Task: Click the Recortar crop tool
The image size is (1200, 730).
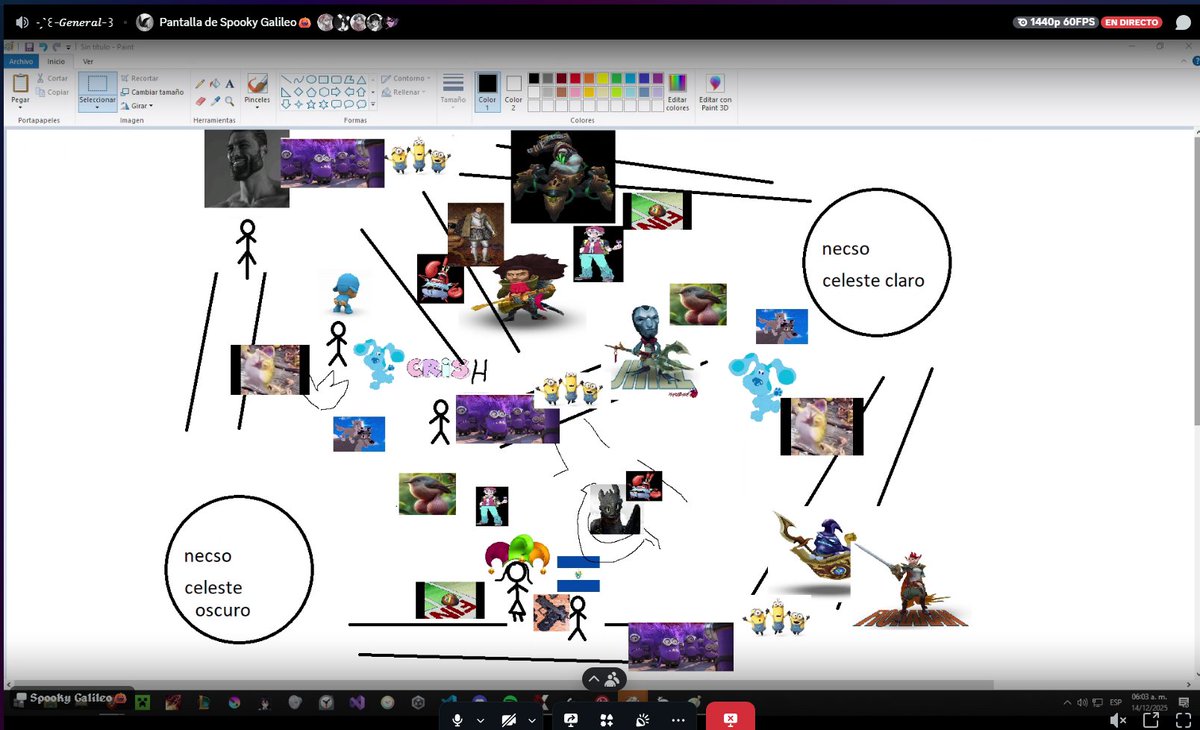Action: point(125,78)
